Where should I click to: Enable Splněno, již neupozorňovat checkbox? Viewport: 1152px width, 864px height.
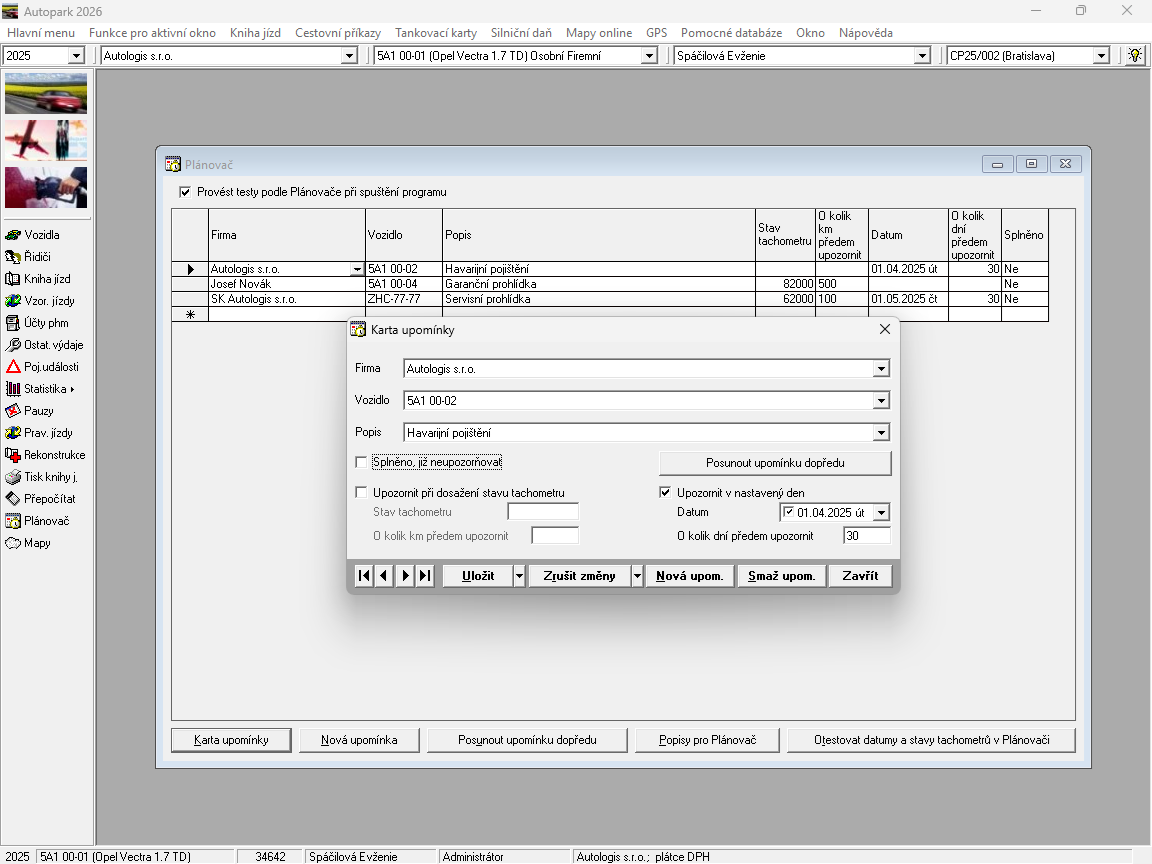click(362, 462)
